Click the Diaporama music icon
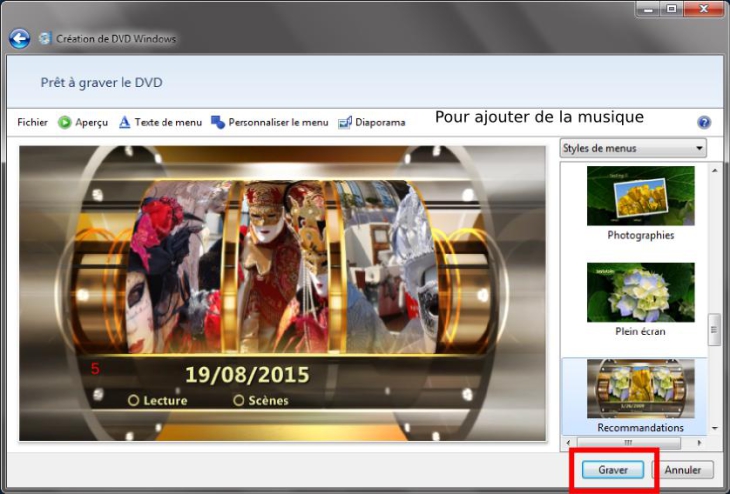Screen dimensions: 730x494 (345, 122)
